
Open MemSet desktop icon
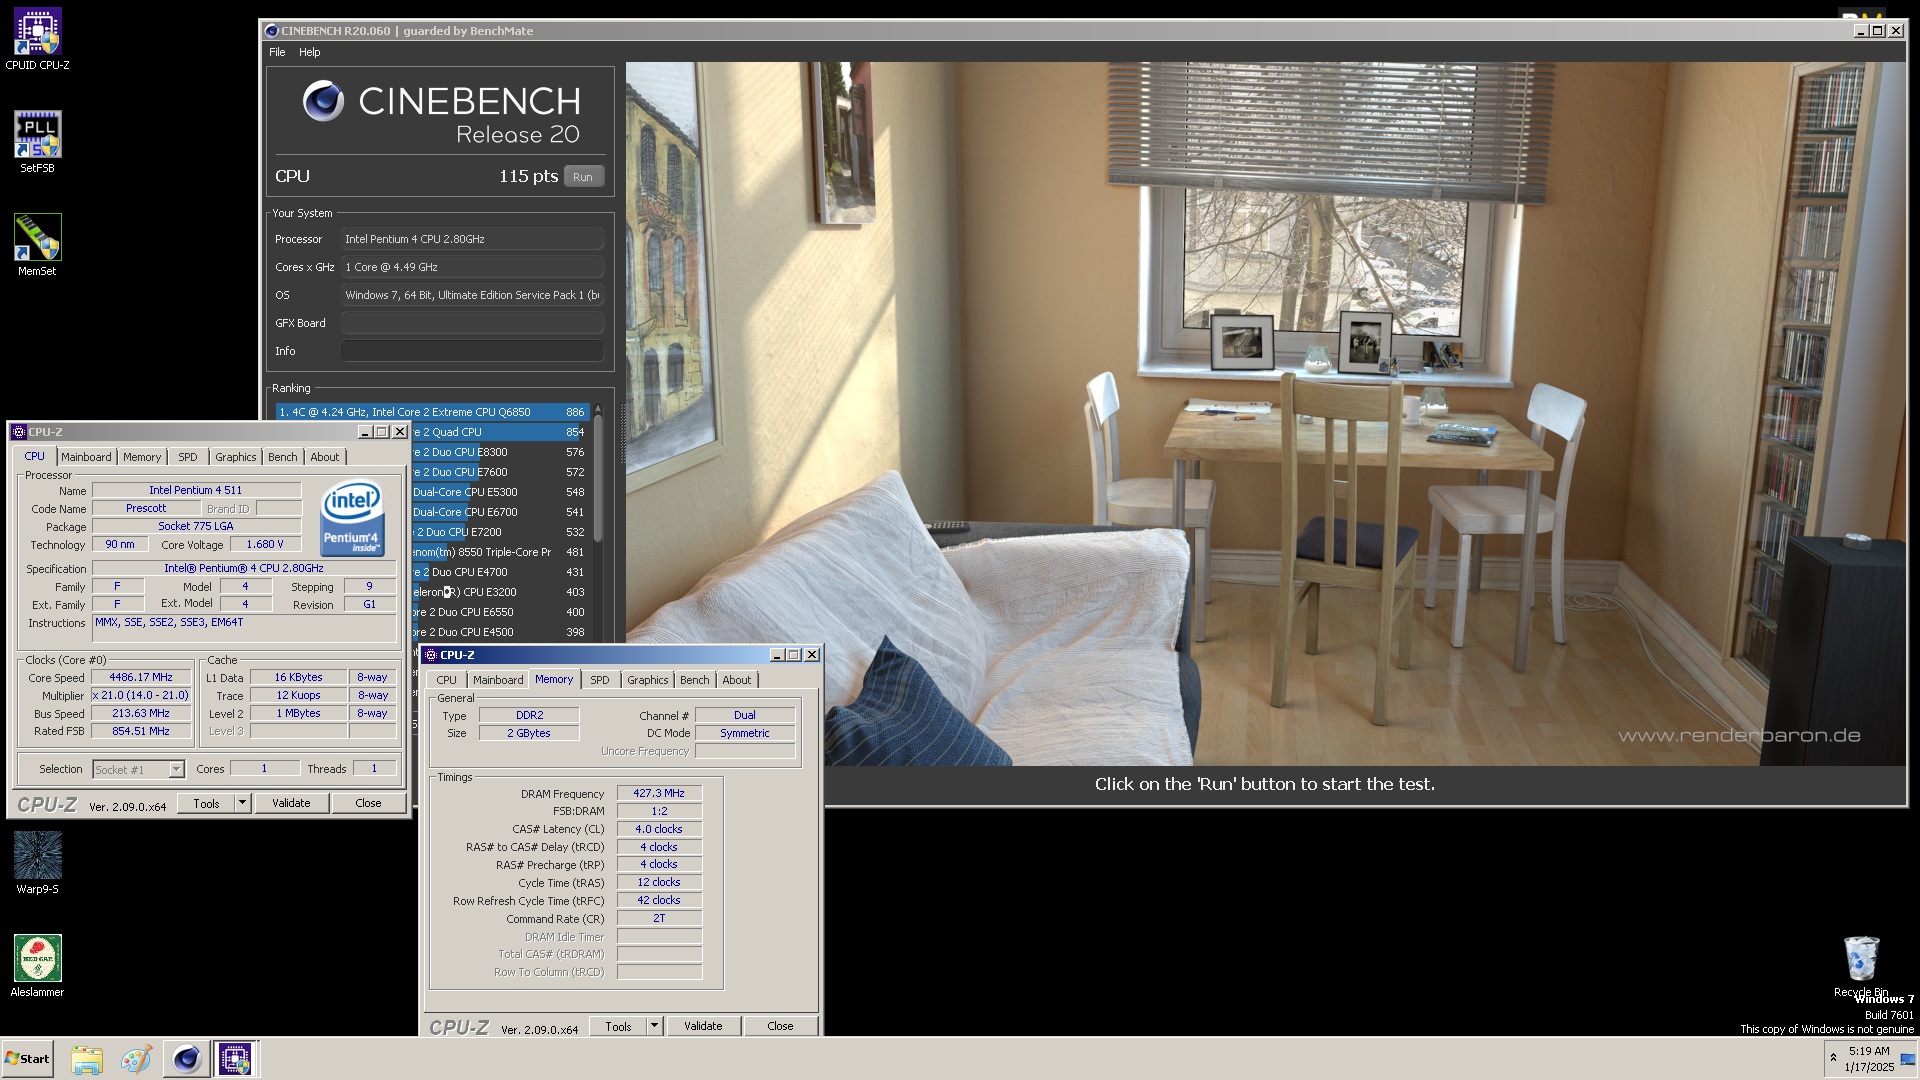coord(37,245)
